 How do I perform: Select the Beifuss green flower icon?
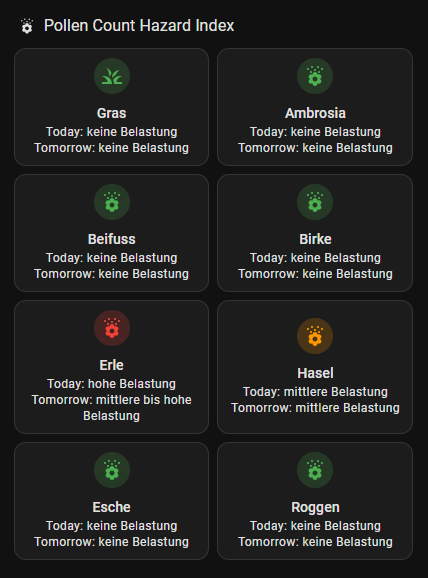point(112,202)
